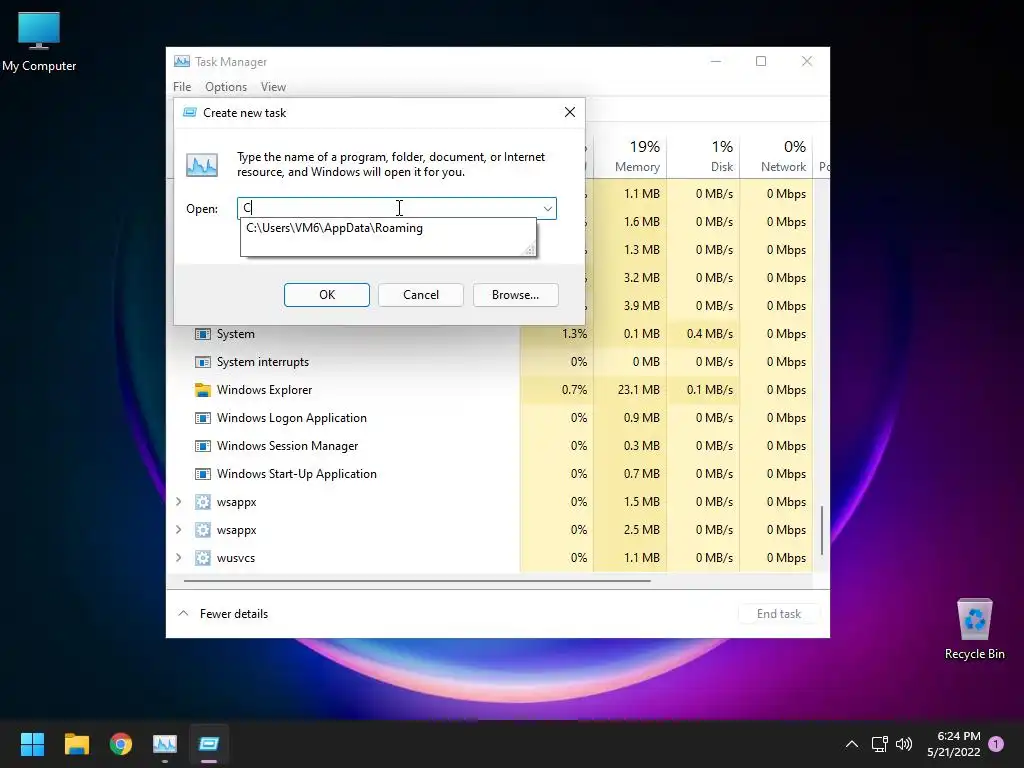
Task: Click the Cancel button
Action: [421, 295]
